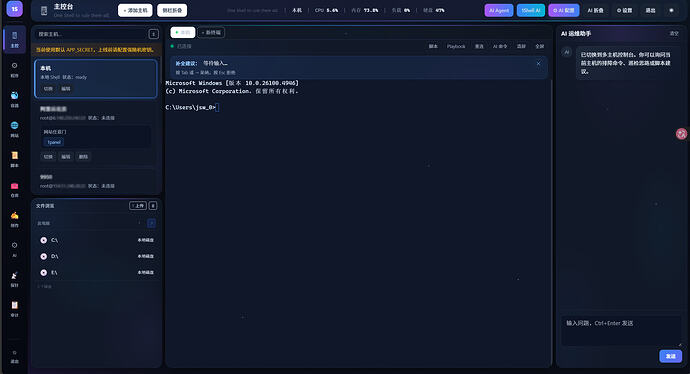Open the AI section in left sidebar
The height and width of the screenshot is (374, 690).
15,249
